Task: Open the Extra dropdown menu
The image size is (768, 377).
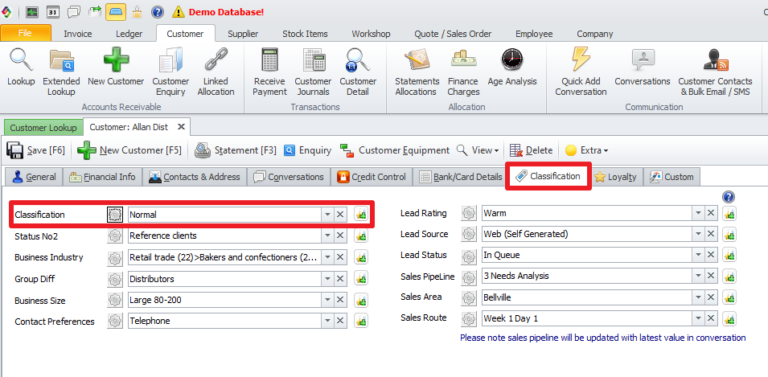Action: tap(586, 150)
